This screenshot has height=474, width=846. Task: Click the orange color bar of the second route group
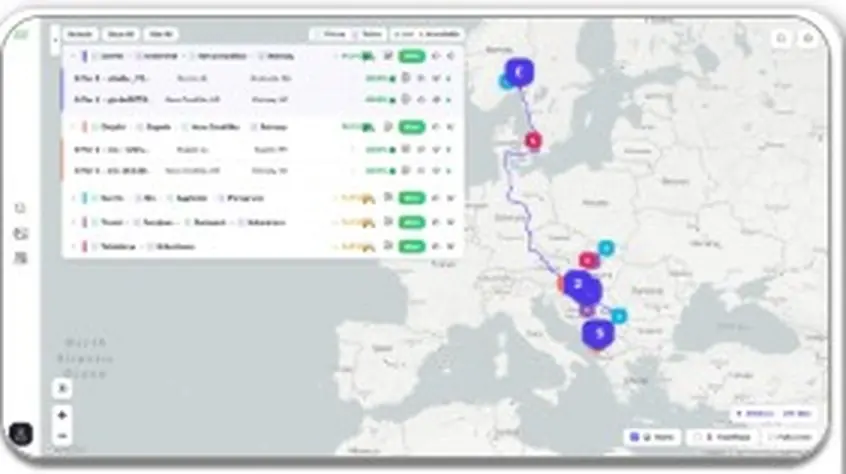84,127
